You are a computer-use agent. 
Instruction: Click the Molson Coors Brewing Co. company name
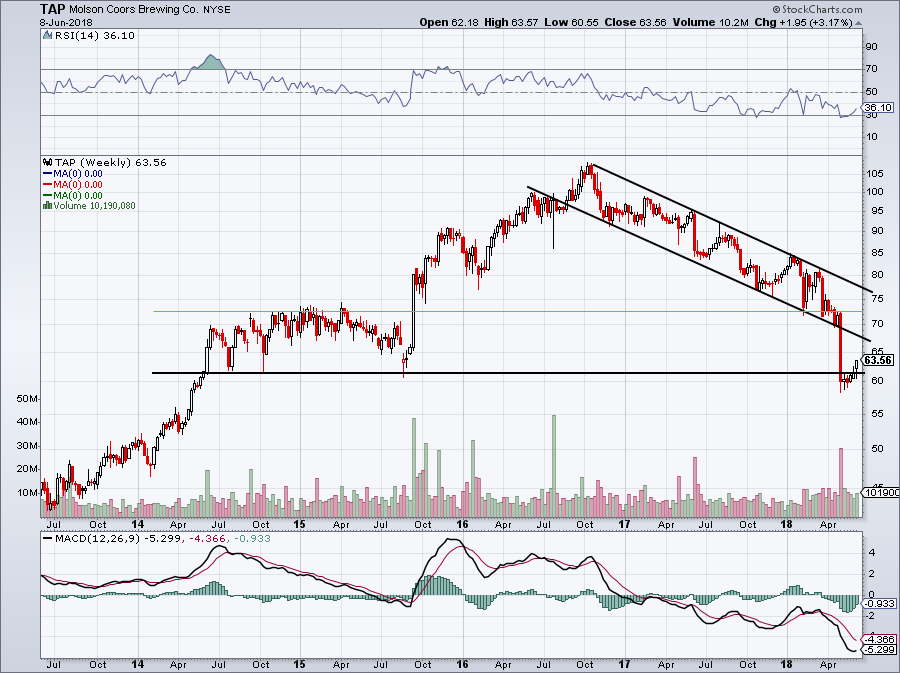point(134,10)
